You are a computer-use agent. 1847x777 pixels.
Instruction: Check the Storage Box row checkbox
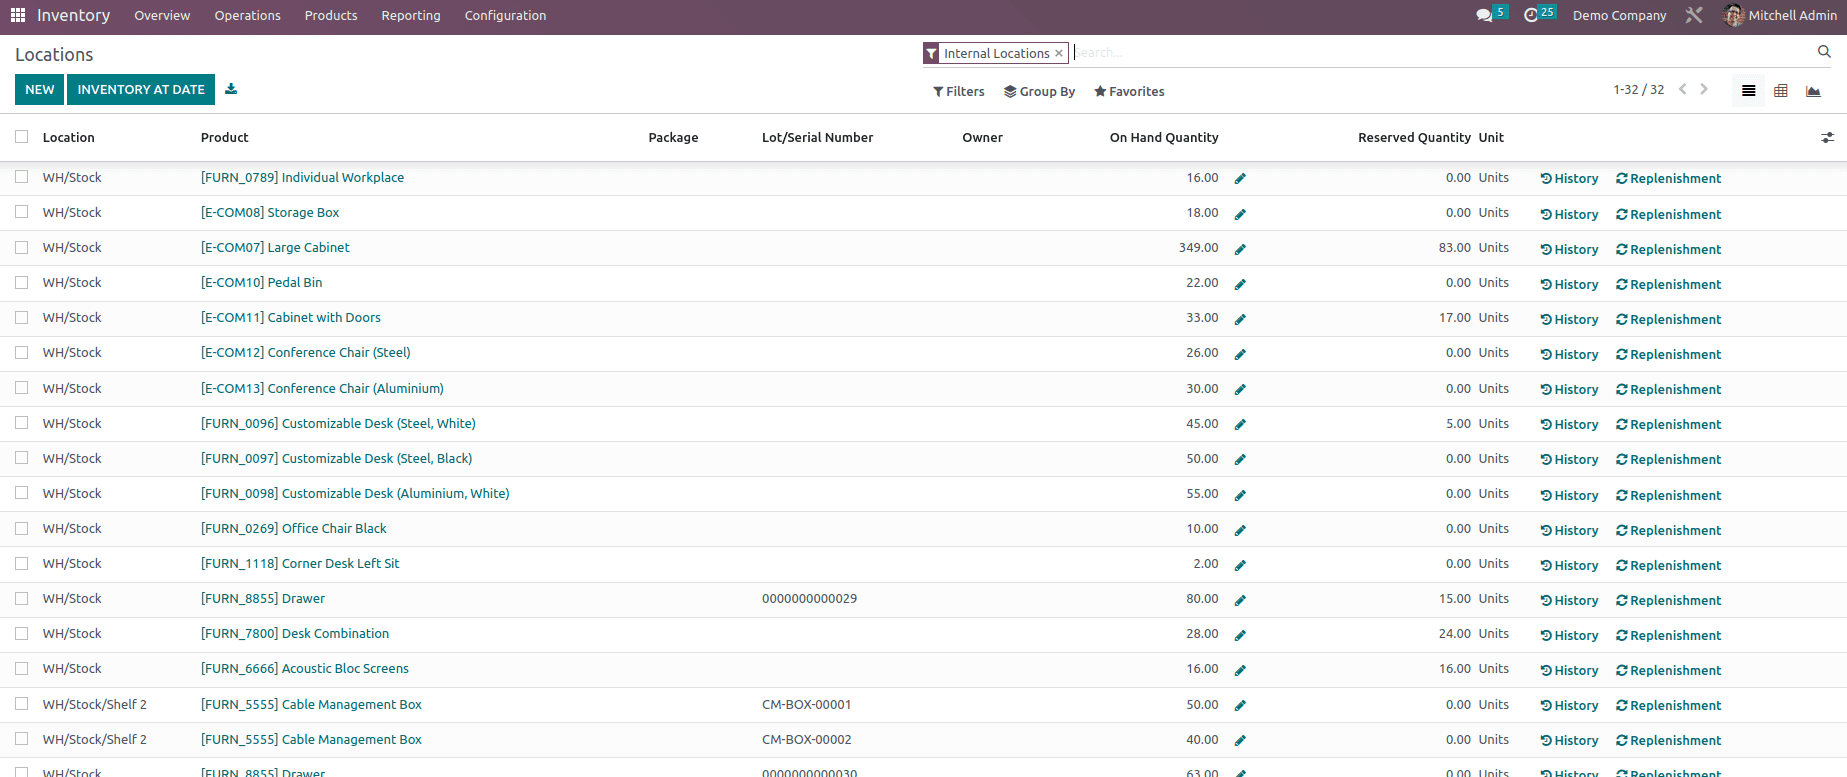pos(21,212)
